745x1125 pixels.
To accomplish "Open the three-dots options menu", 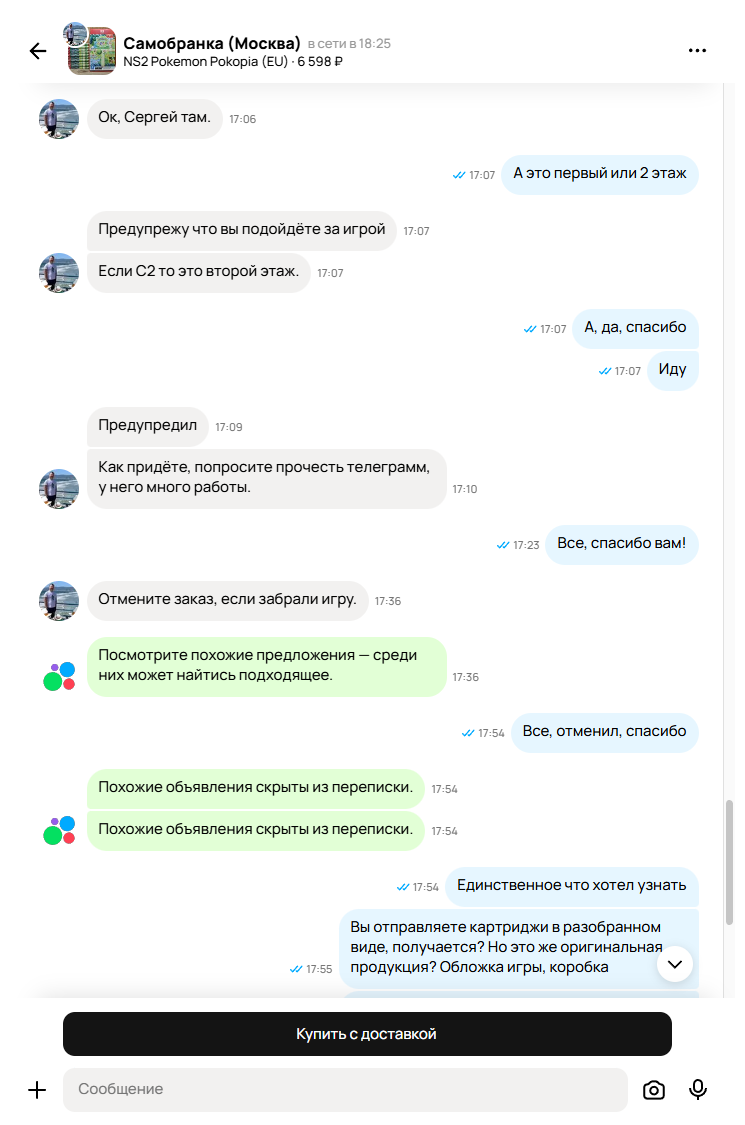I will click(x=697, y=50).
